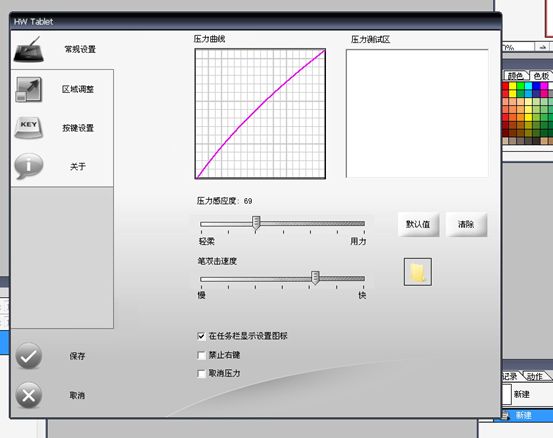Enable the 取消压力 checkbox
553x438 pixels.
[x=201, y=373]
